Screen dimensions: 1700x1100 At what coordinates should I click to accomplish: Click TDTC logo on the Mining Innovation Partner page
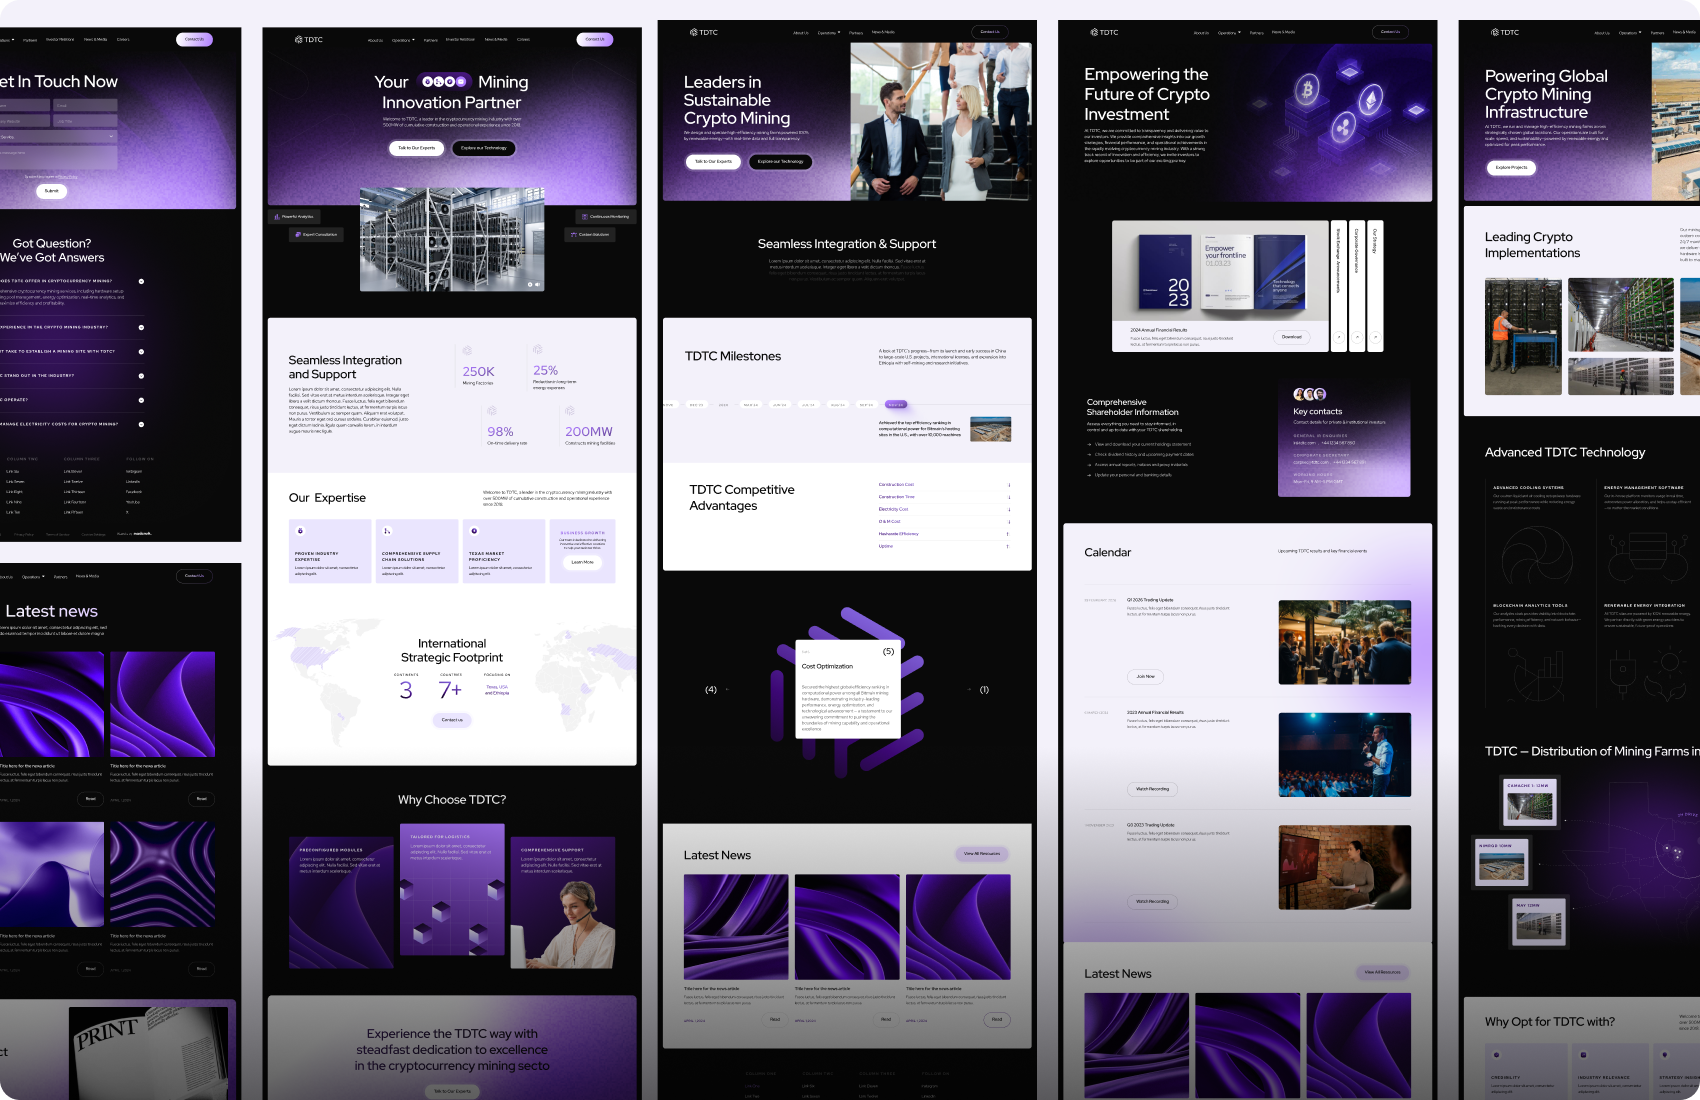tap(309, 40)
